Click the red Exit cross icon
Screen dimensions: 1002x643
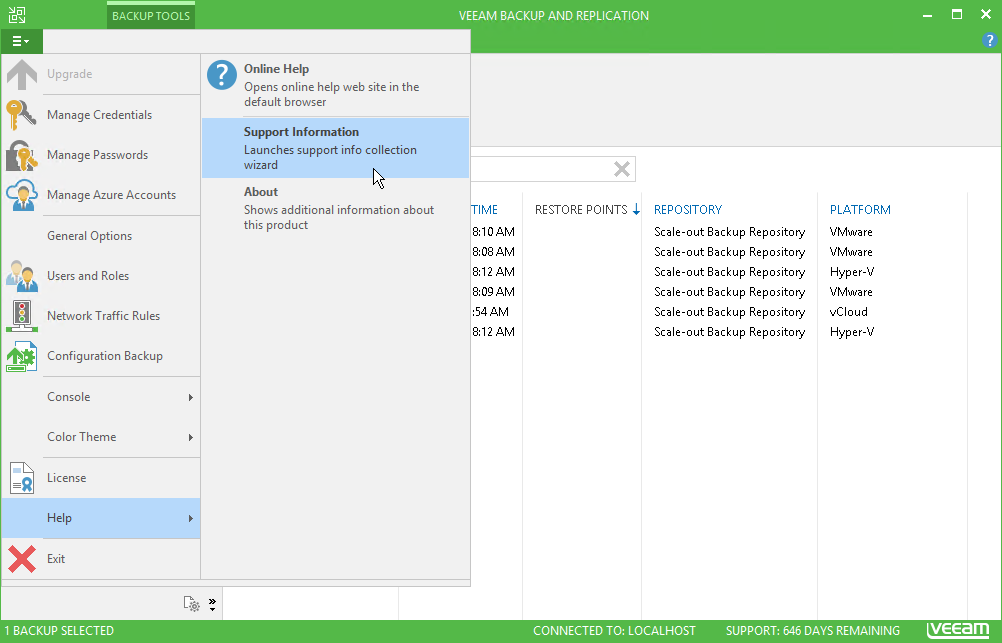point(22,559)
